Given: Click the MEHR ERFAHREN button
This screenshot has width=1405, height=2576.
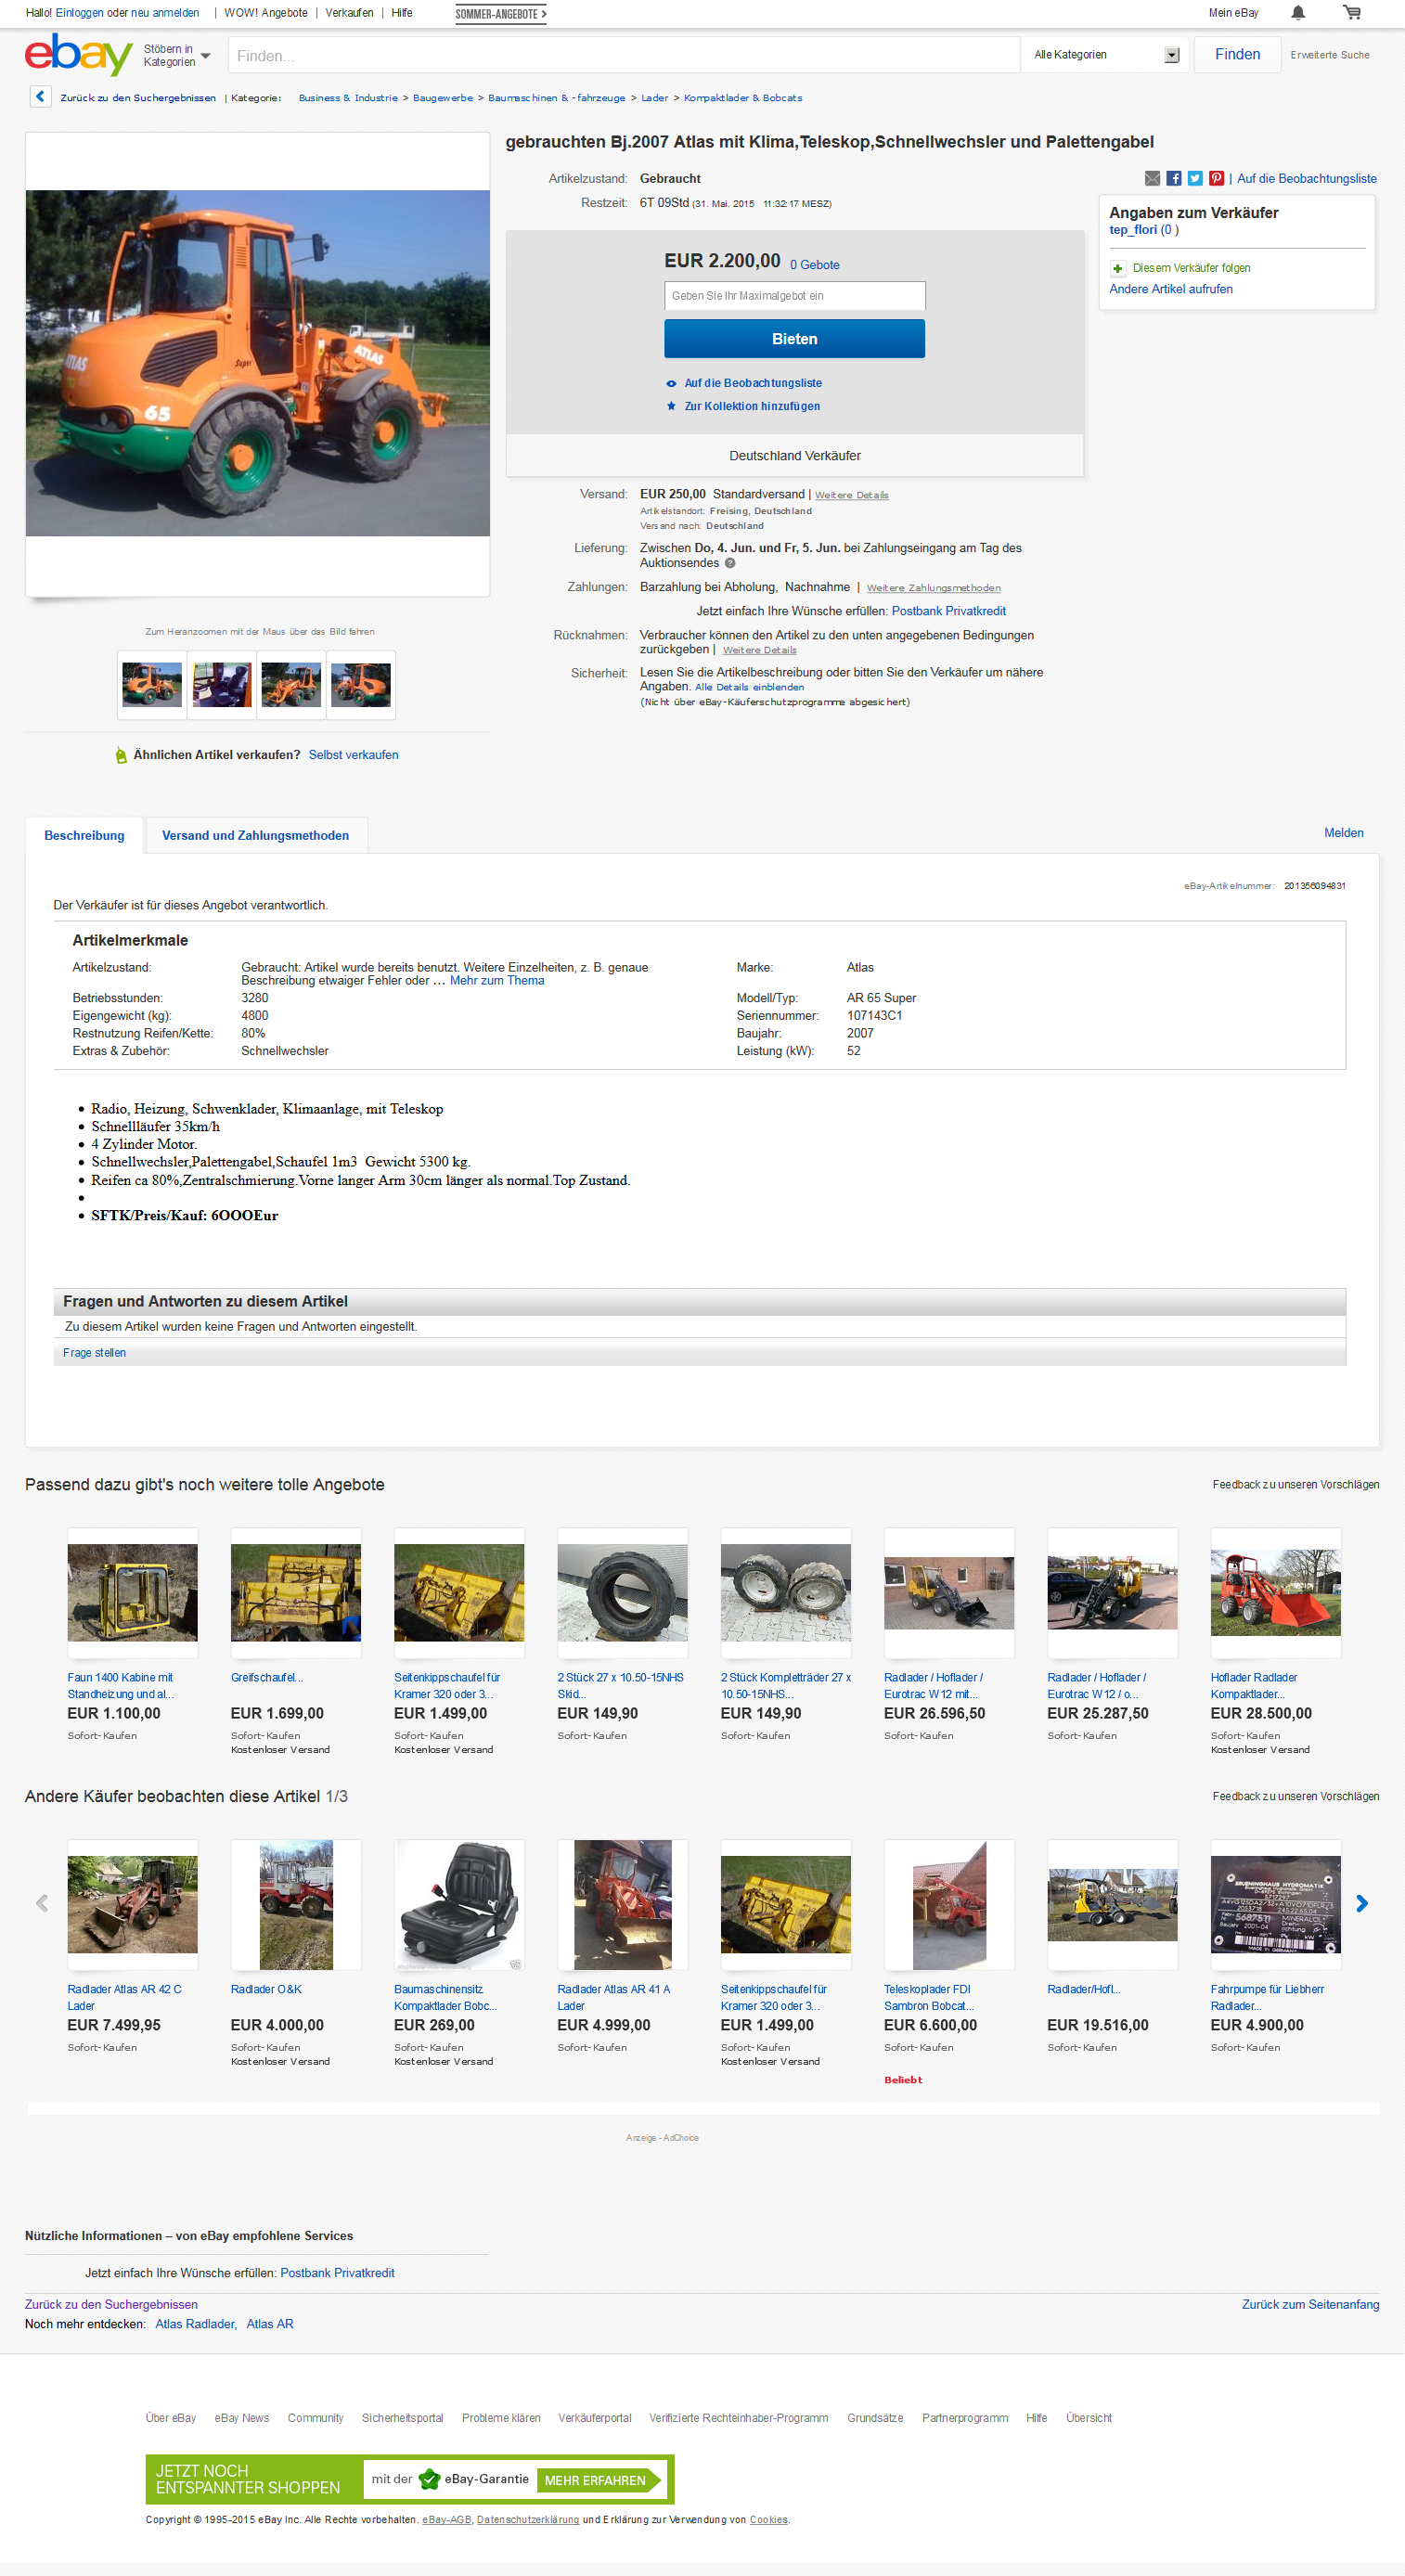Looking at the screenshot, I should click(x=599, y=2480).
